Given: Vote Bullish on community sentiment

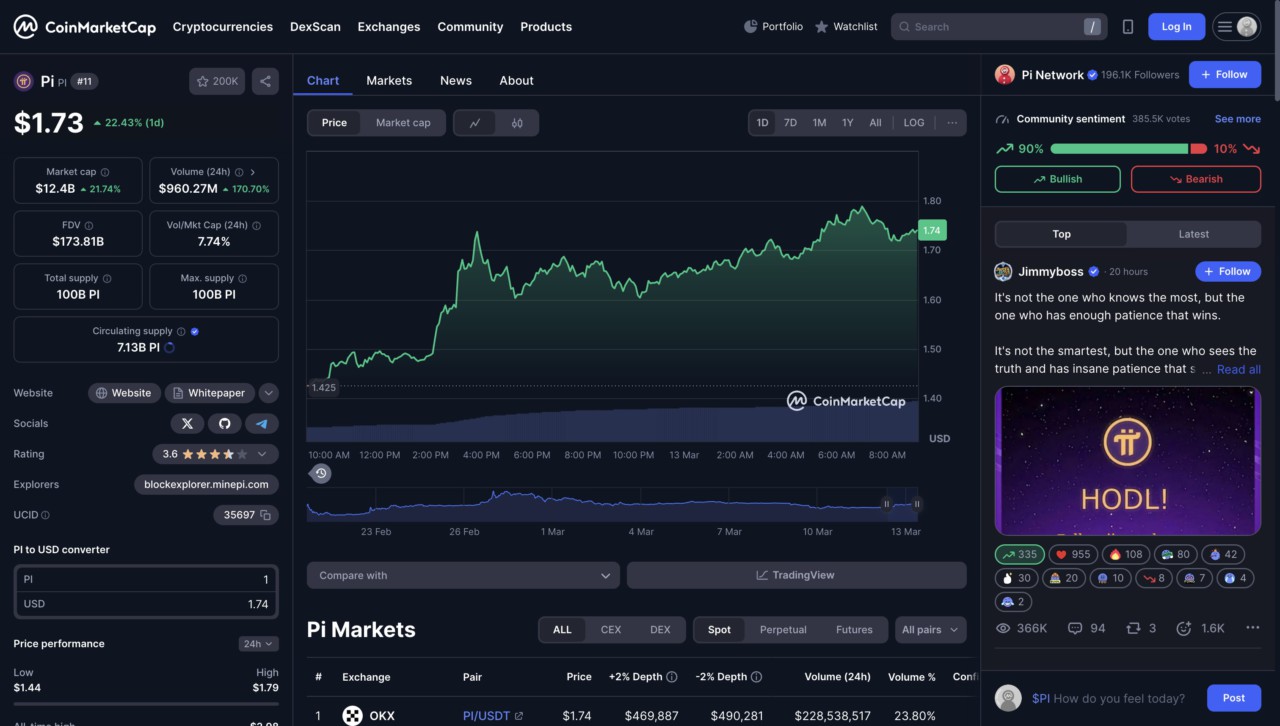Looking at the screenshot, I should [1057, 179].
